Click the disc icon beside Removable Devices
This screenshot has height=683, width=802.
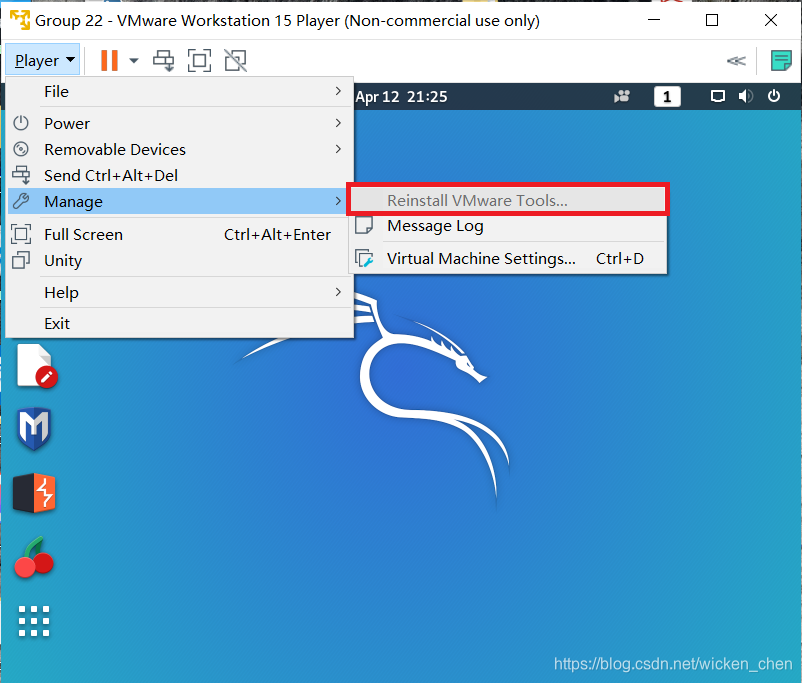point(21,149)
